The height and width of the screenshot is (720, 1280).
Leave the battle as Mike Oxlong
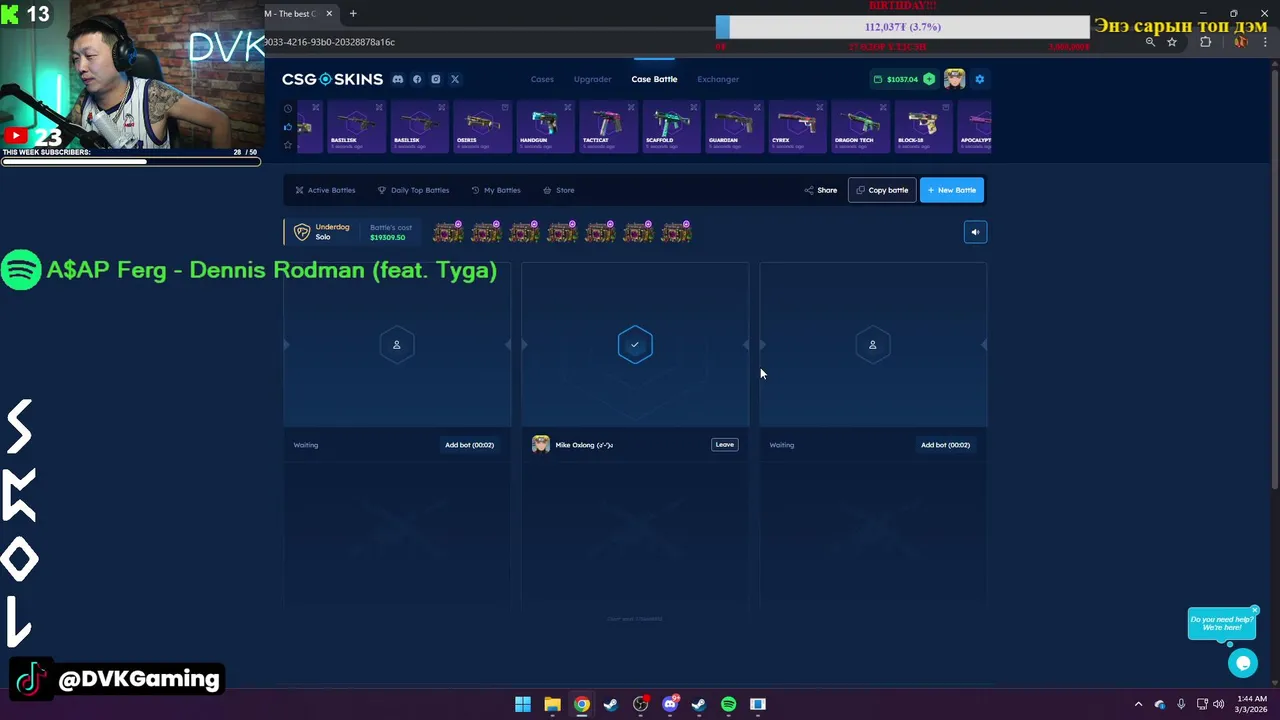725,445
